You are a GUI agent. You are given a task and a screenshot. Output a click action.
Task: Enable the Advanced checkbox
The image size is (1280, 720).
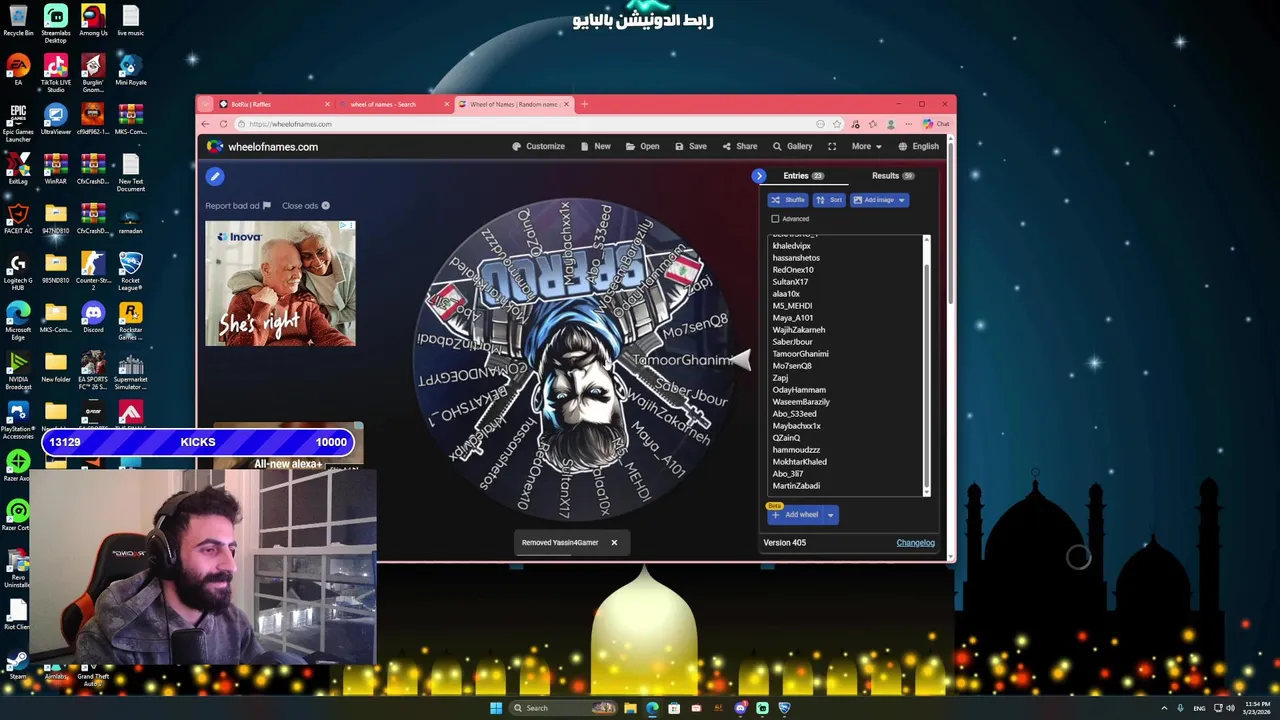click(775, 219)
